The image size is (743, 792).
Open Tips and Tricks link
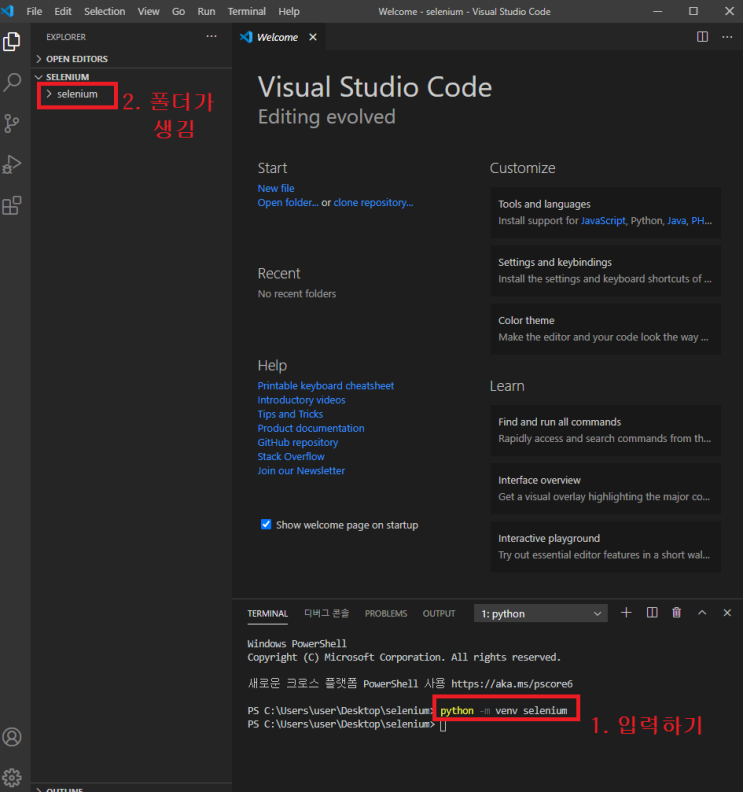click(x=290, y=414)
